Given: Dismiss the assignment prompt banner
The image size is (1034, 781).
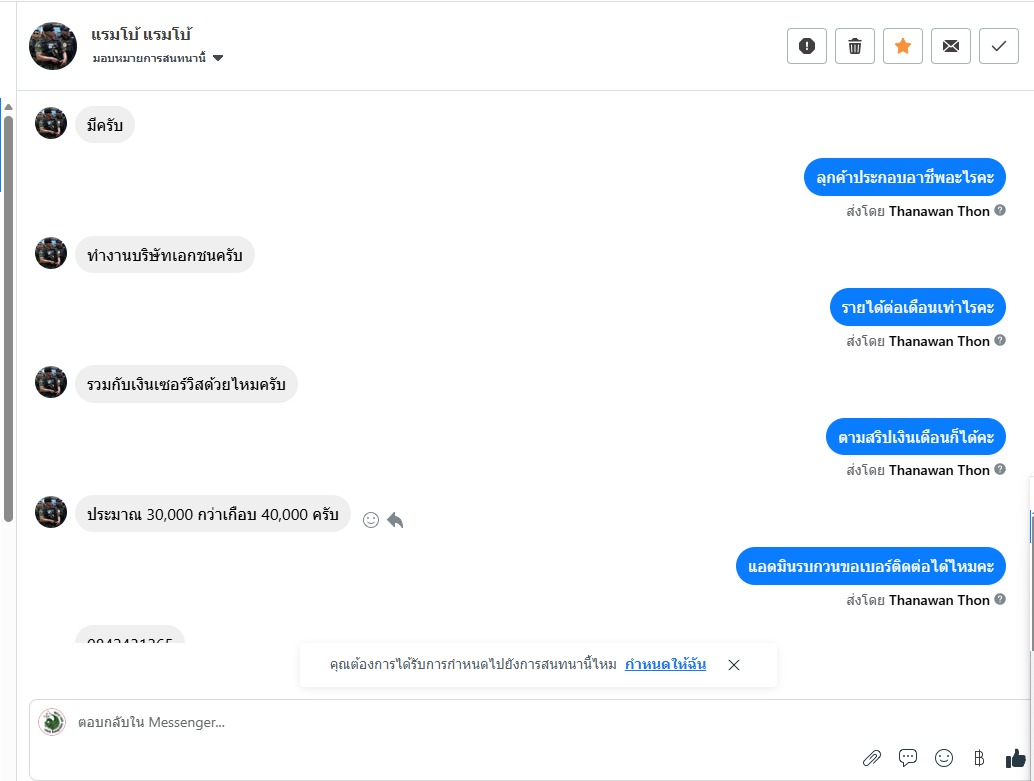Looking at the screenshot, I should tap(734, 665).
